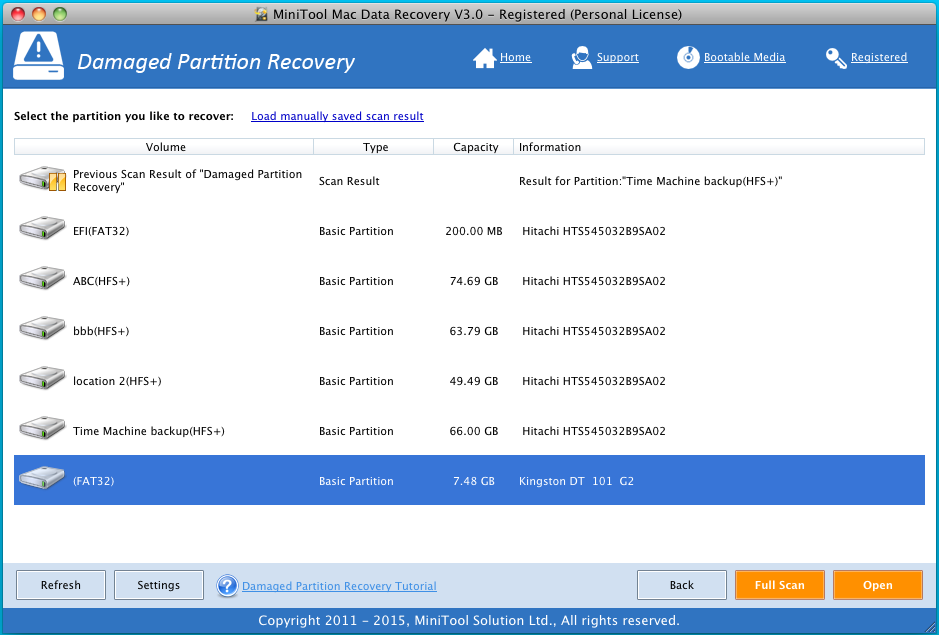
Task: Click the Information column header
Action: click(719, 147)
